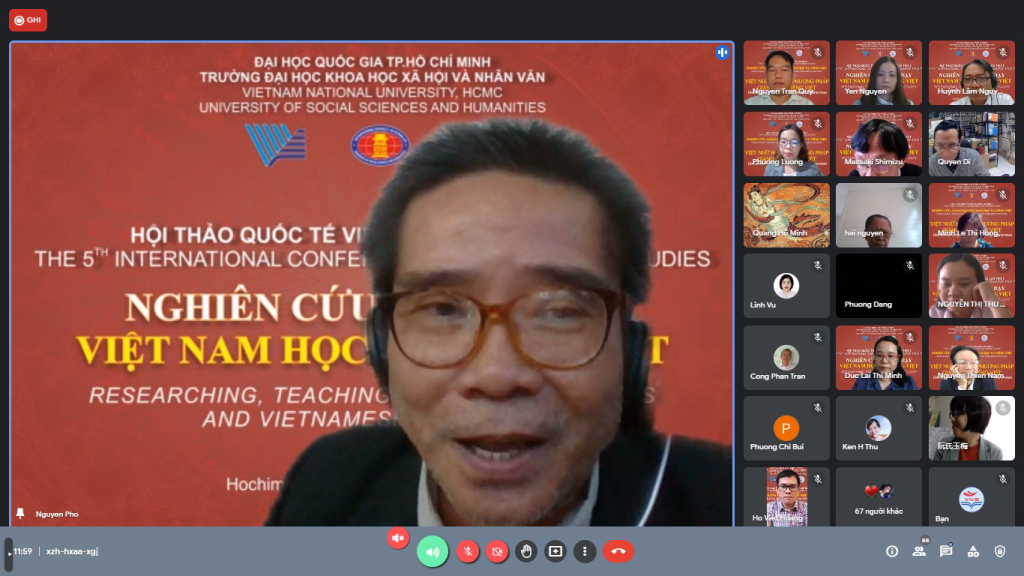Click muted mic icon on Bạn tile
1024x576 pixels.
pos(1002,479)
